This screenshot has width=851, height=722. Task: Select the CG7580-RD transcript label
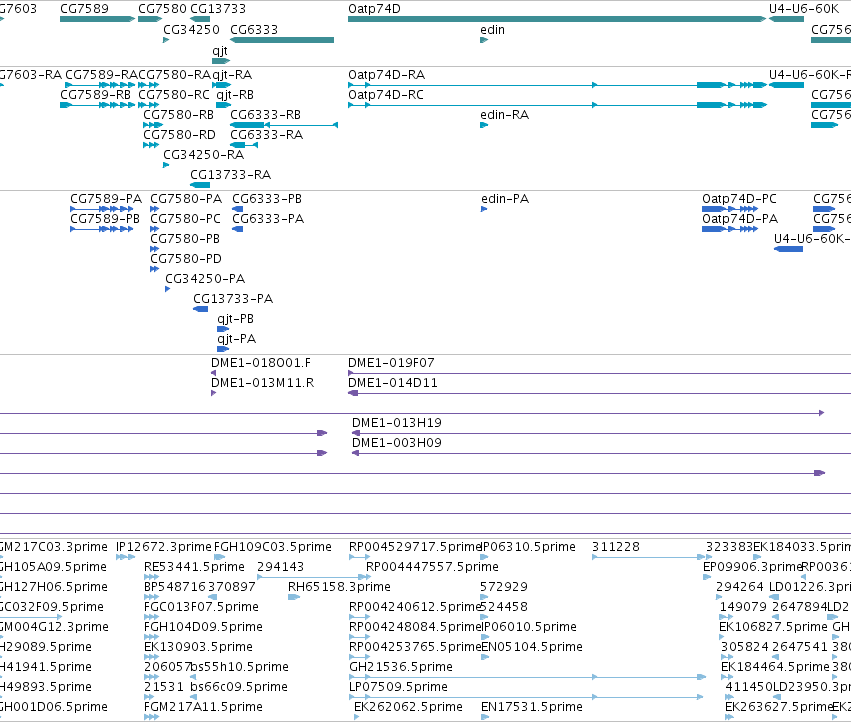click(x=179, y=135)
